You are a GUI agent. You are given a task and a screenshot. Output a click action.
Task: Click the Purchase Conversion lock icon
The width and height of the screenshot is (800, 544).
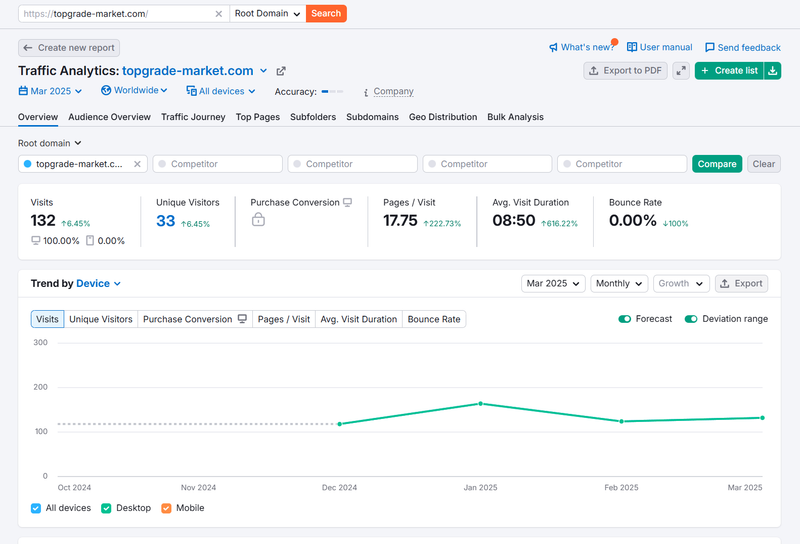(258, 219)
